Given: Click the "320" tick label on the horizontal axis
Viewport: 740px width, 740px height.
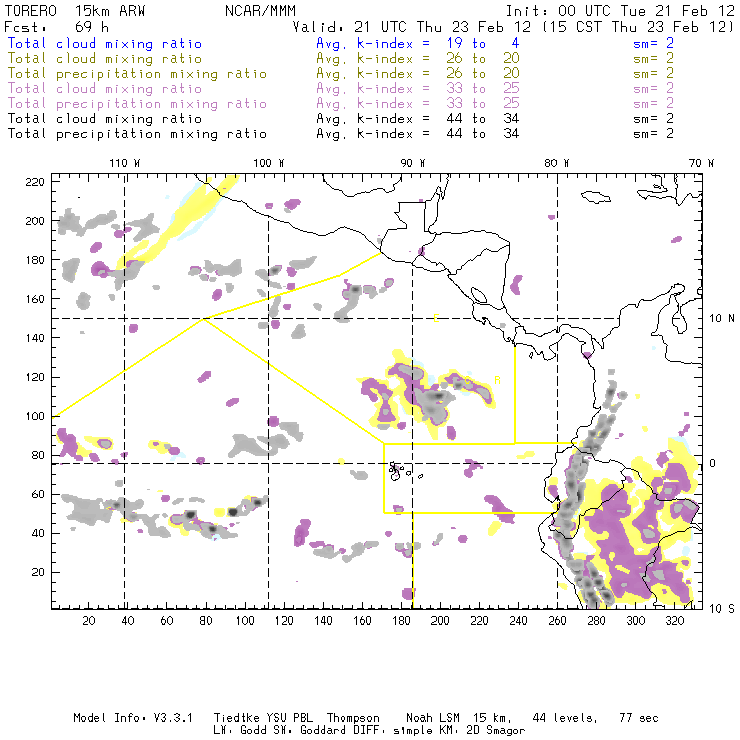Looking at the screenshot, I should click(674, 621).
